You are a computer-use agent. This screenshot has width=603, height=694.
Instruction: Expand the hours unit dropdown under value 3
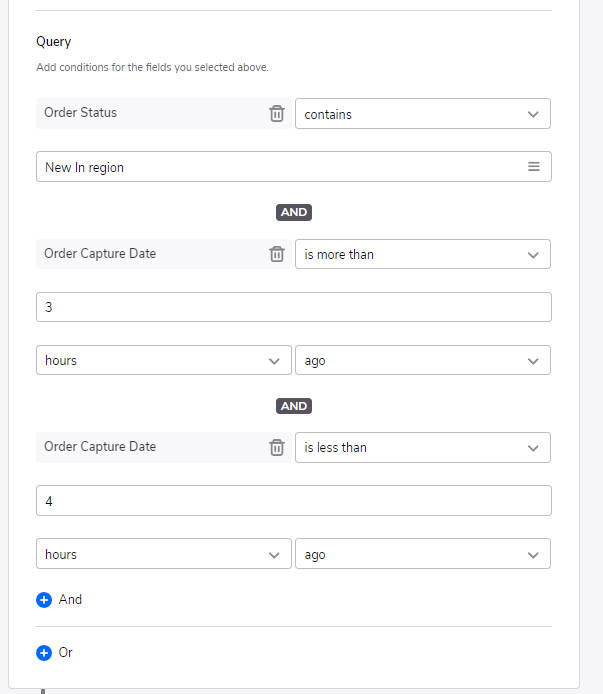[164, 360]
